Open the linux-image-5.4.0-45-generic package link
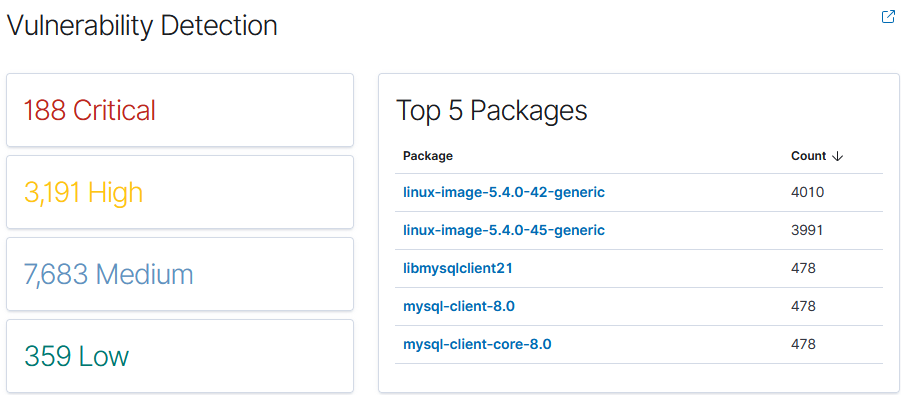Image resolution: width=901 pixels, height=395 pixels. coord(504,230)
